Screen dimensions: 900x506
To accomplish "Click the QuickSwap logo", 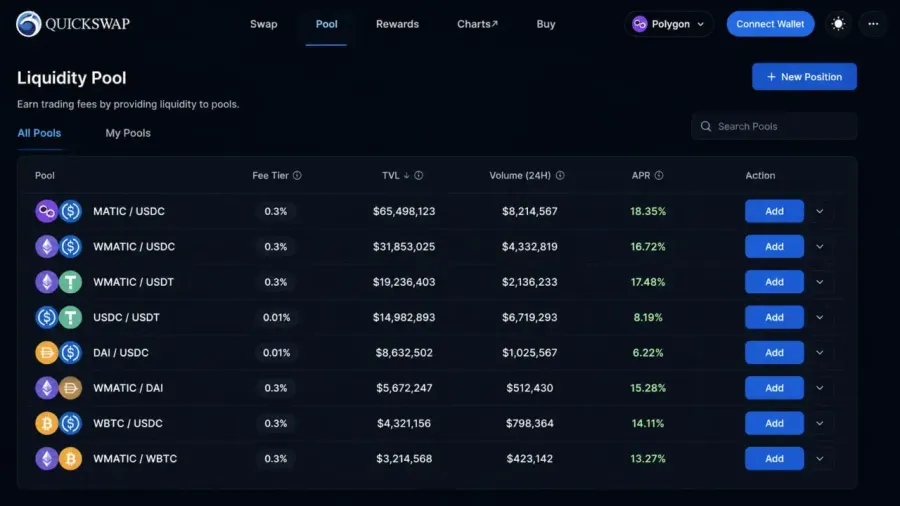I will pyautogui.click(x=73, y=24).
